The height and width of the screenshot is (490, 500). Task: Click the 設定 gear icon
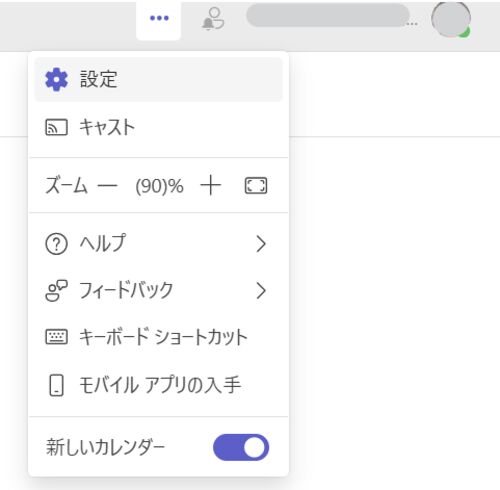tap(57, 79)
